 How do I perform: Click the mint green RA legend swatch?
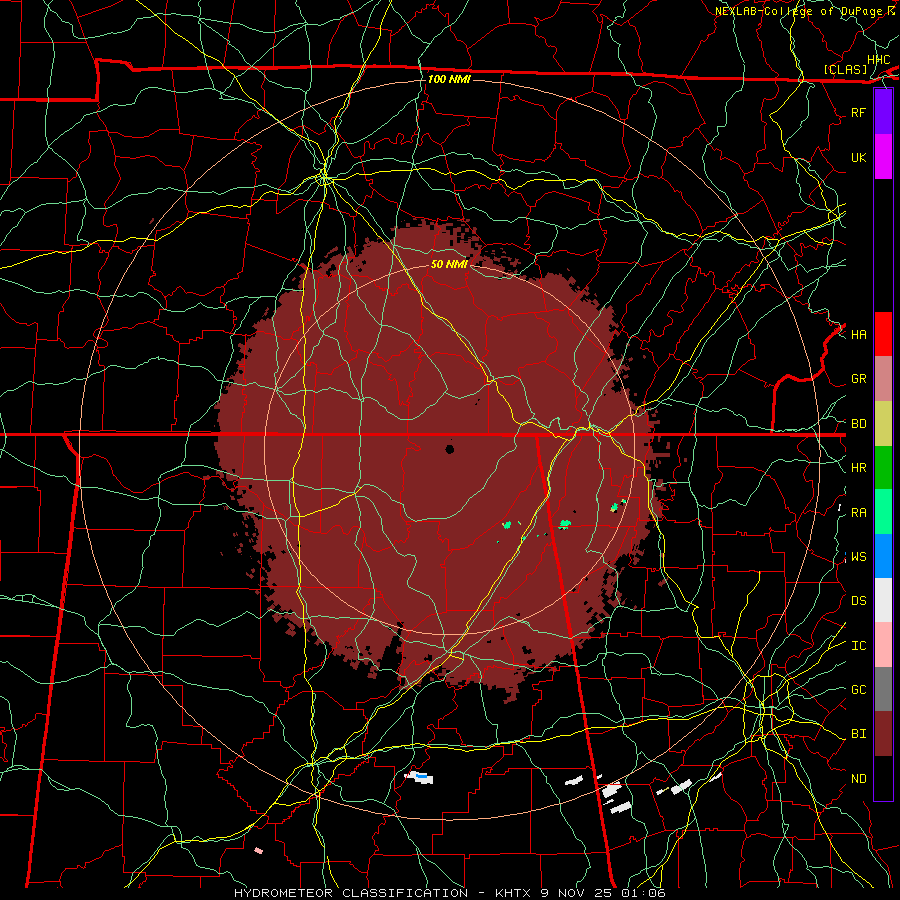pyautogui.click(x=883, y=512)
